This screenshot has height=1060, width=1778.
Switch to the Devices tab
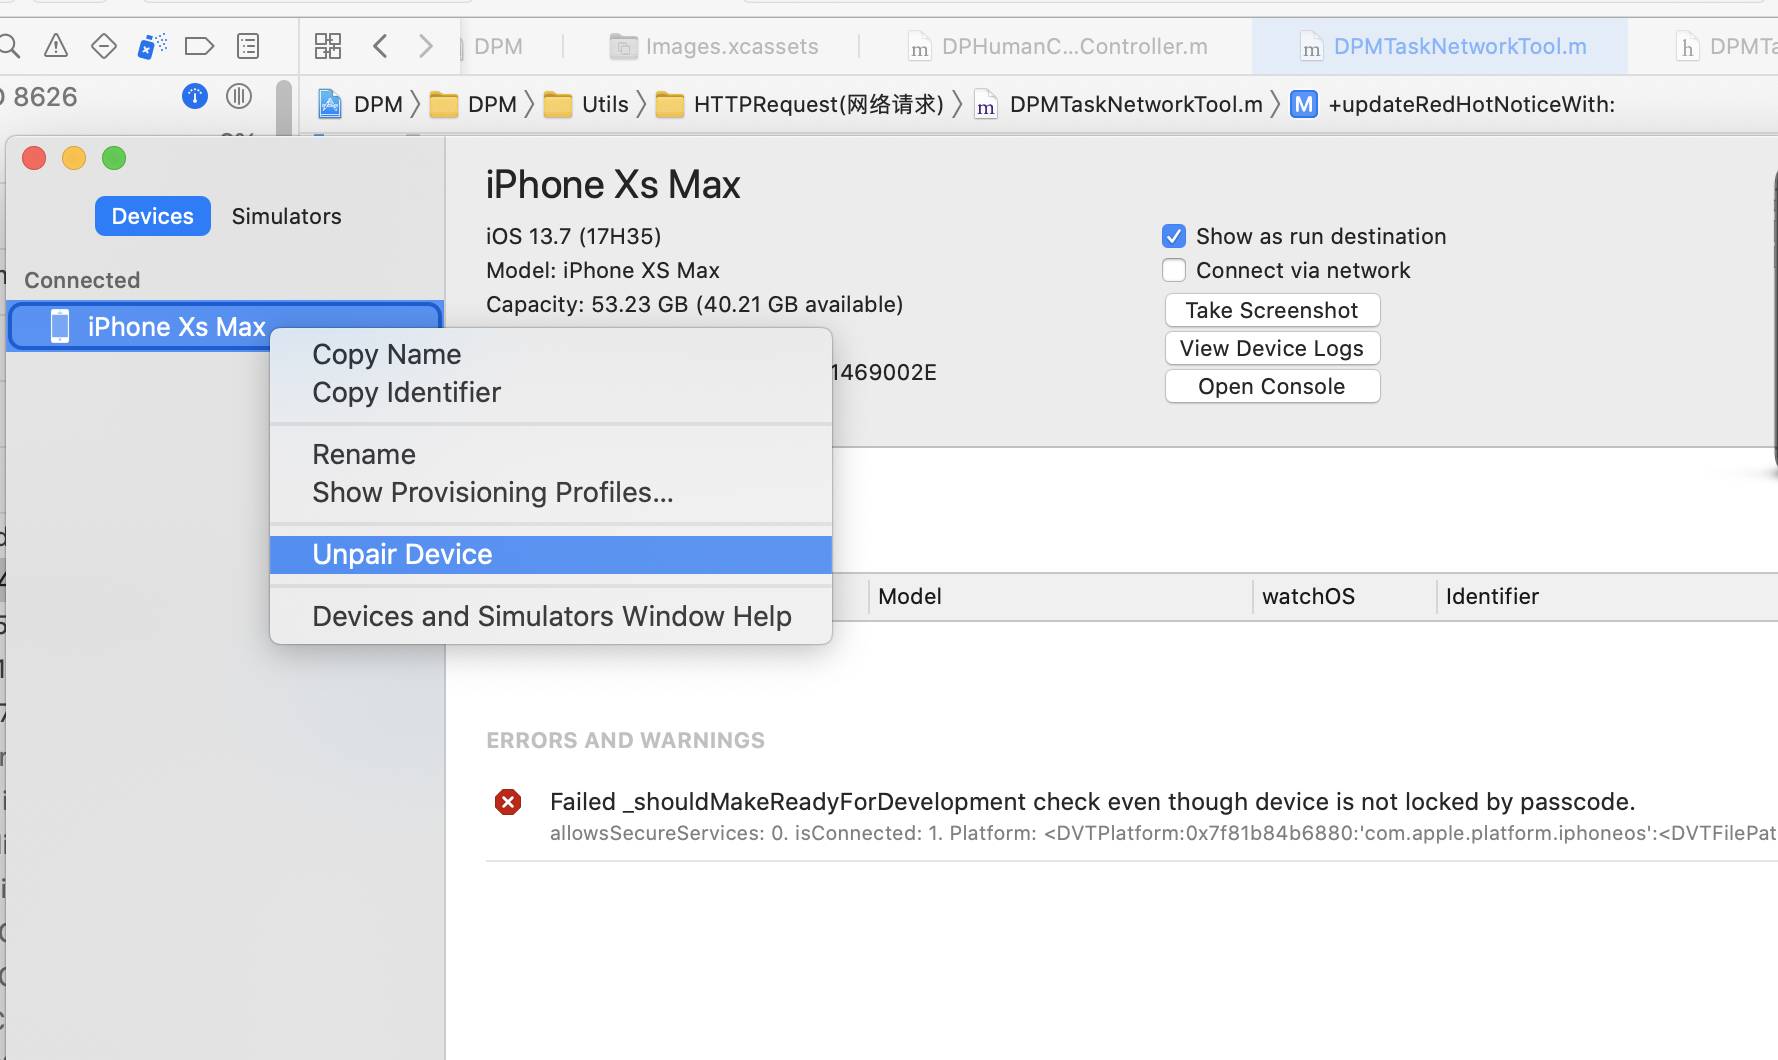pyautogui.click(x=153, y=216)
